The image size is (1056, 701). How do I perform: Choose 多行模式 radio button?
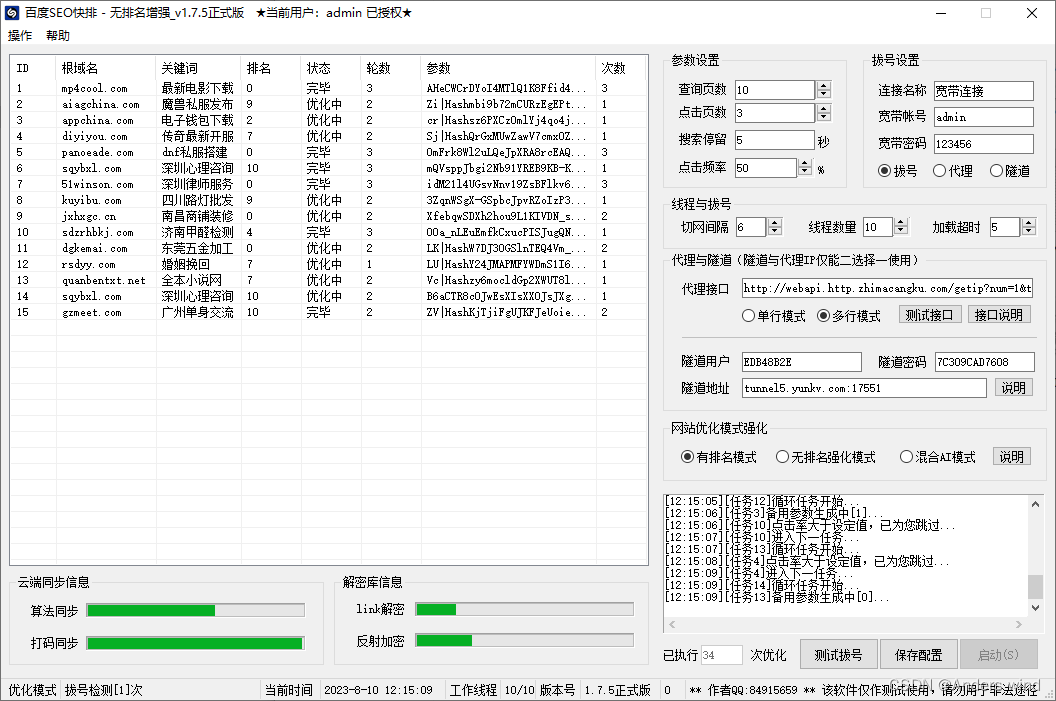(849, 316)
